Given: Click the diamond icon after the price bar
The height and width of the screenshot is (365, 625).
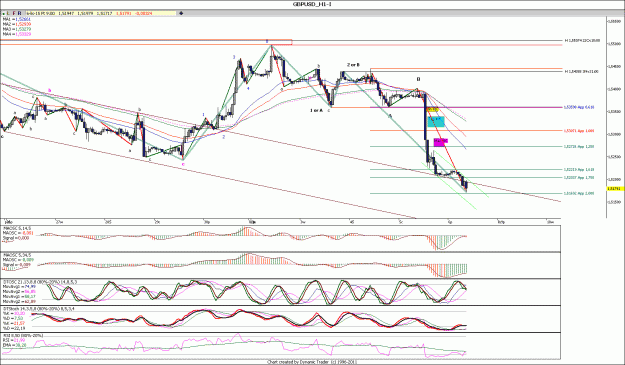Looking at the screenshot, I should click(x=181, y=13).
